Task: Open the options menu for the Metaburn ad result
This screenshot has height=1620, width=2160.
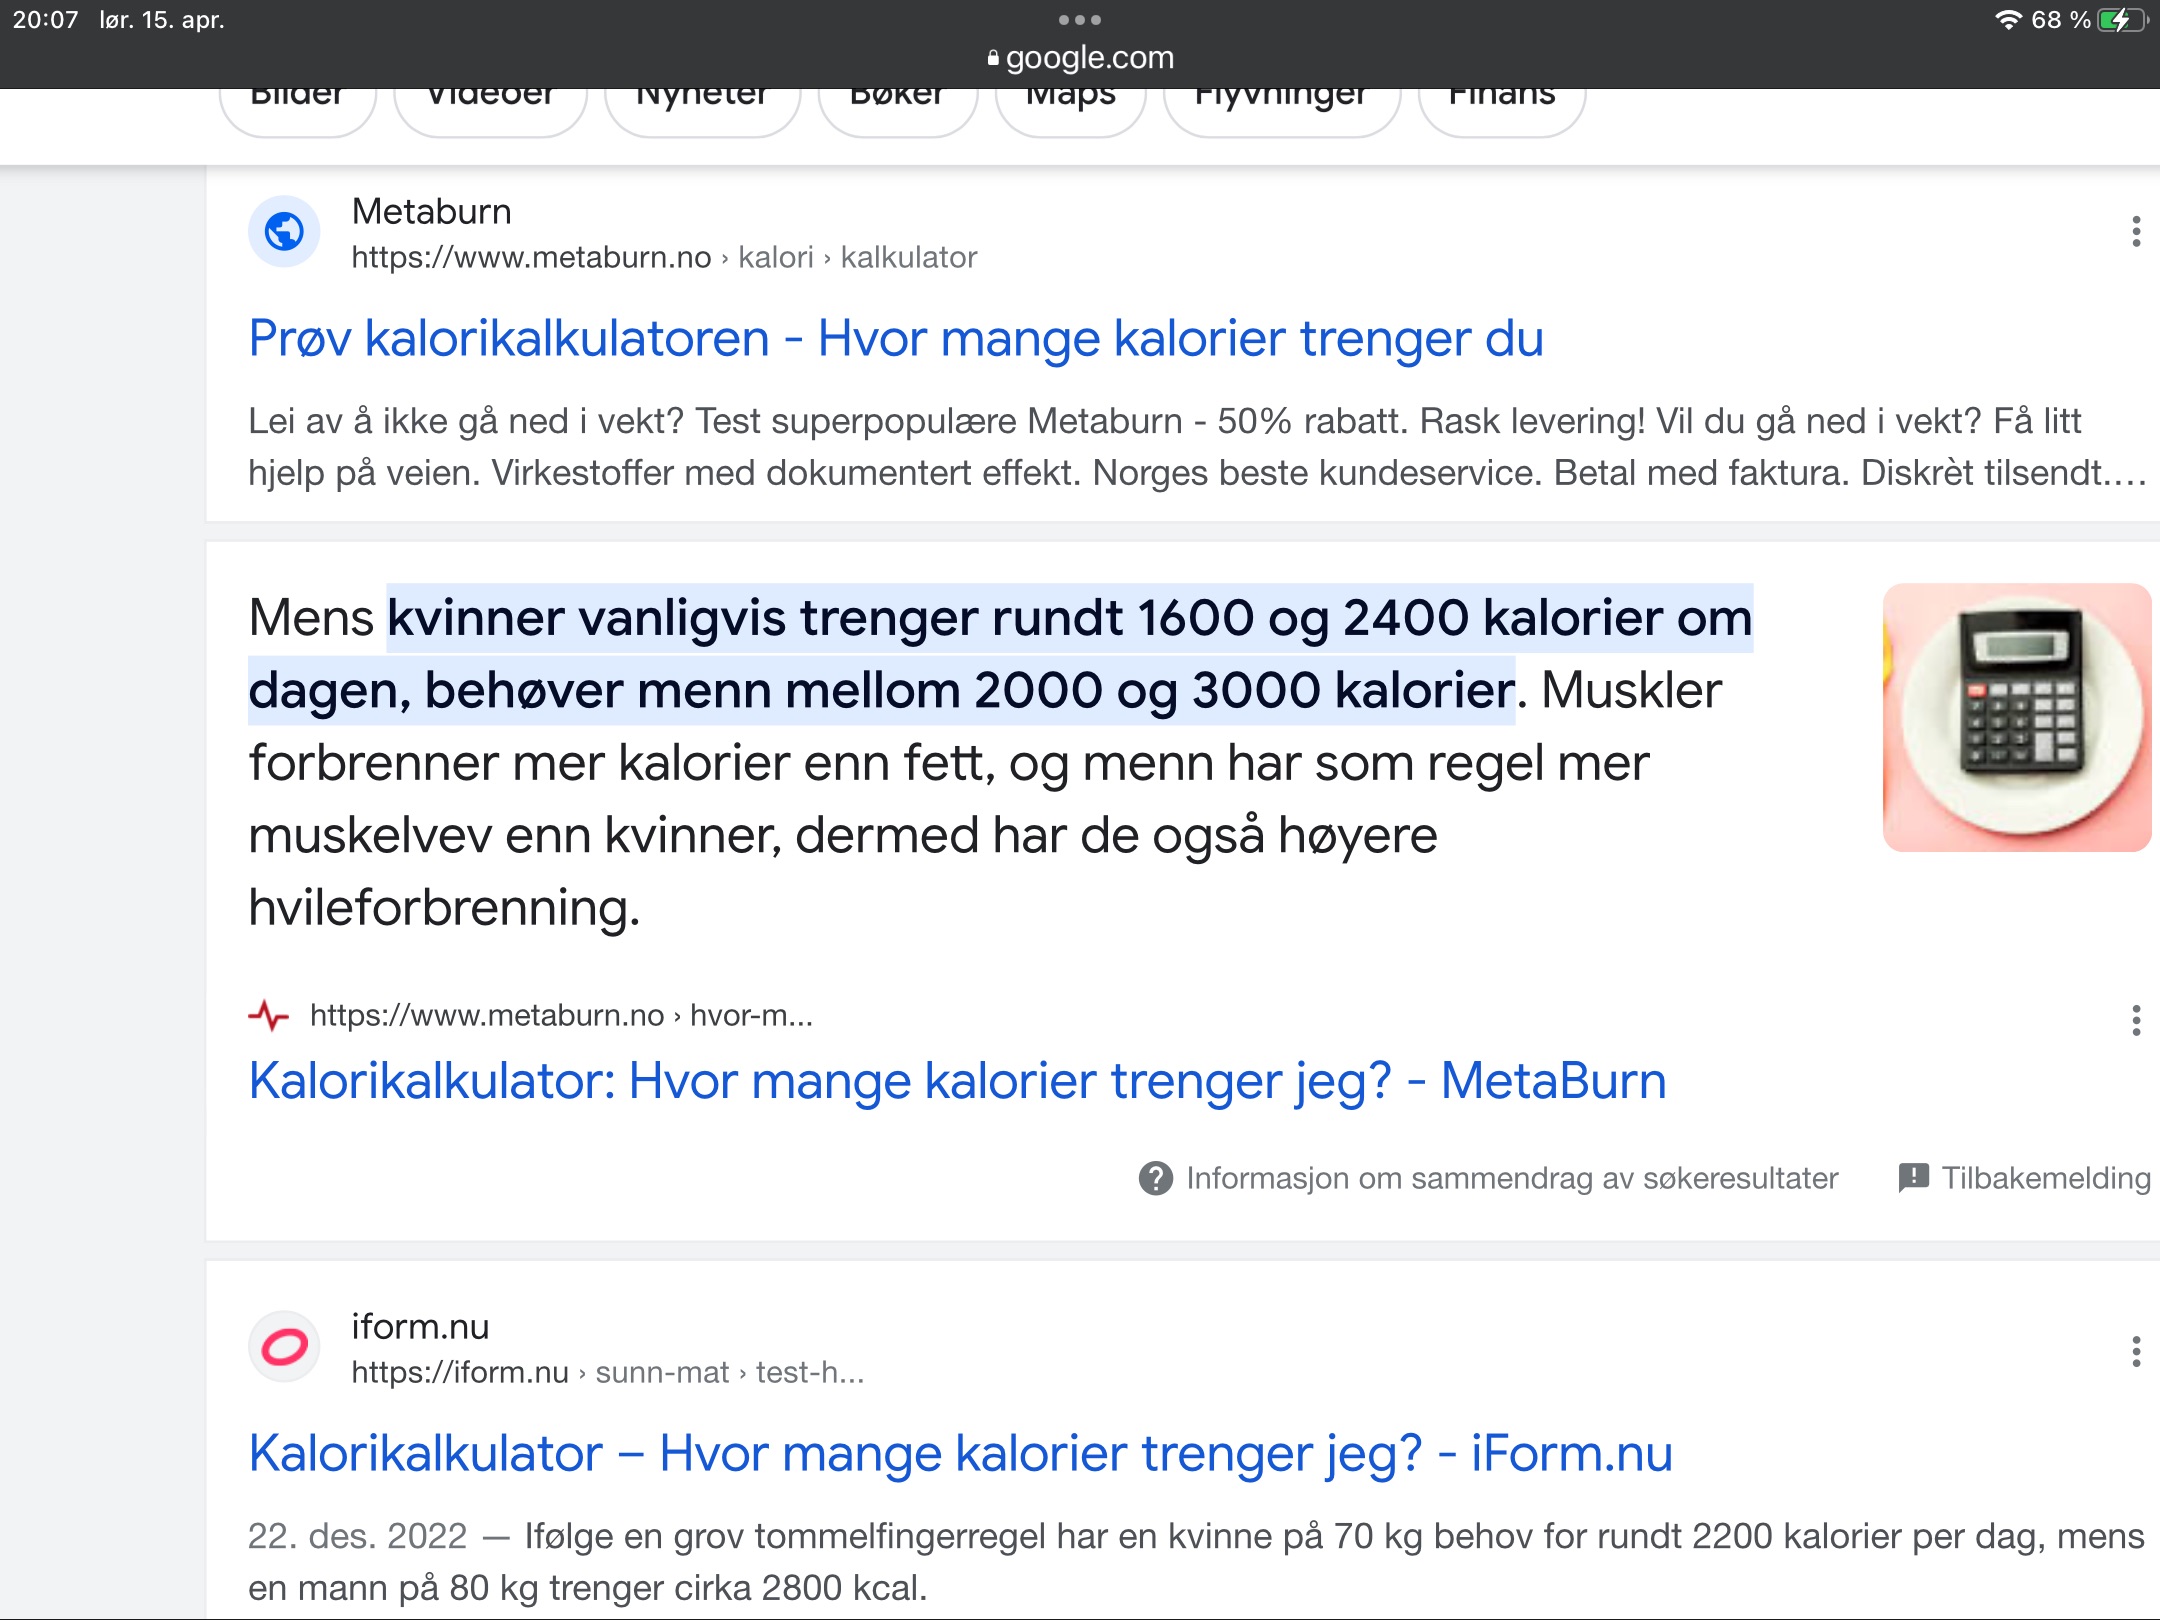Action: click(x=2136, y=232)
